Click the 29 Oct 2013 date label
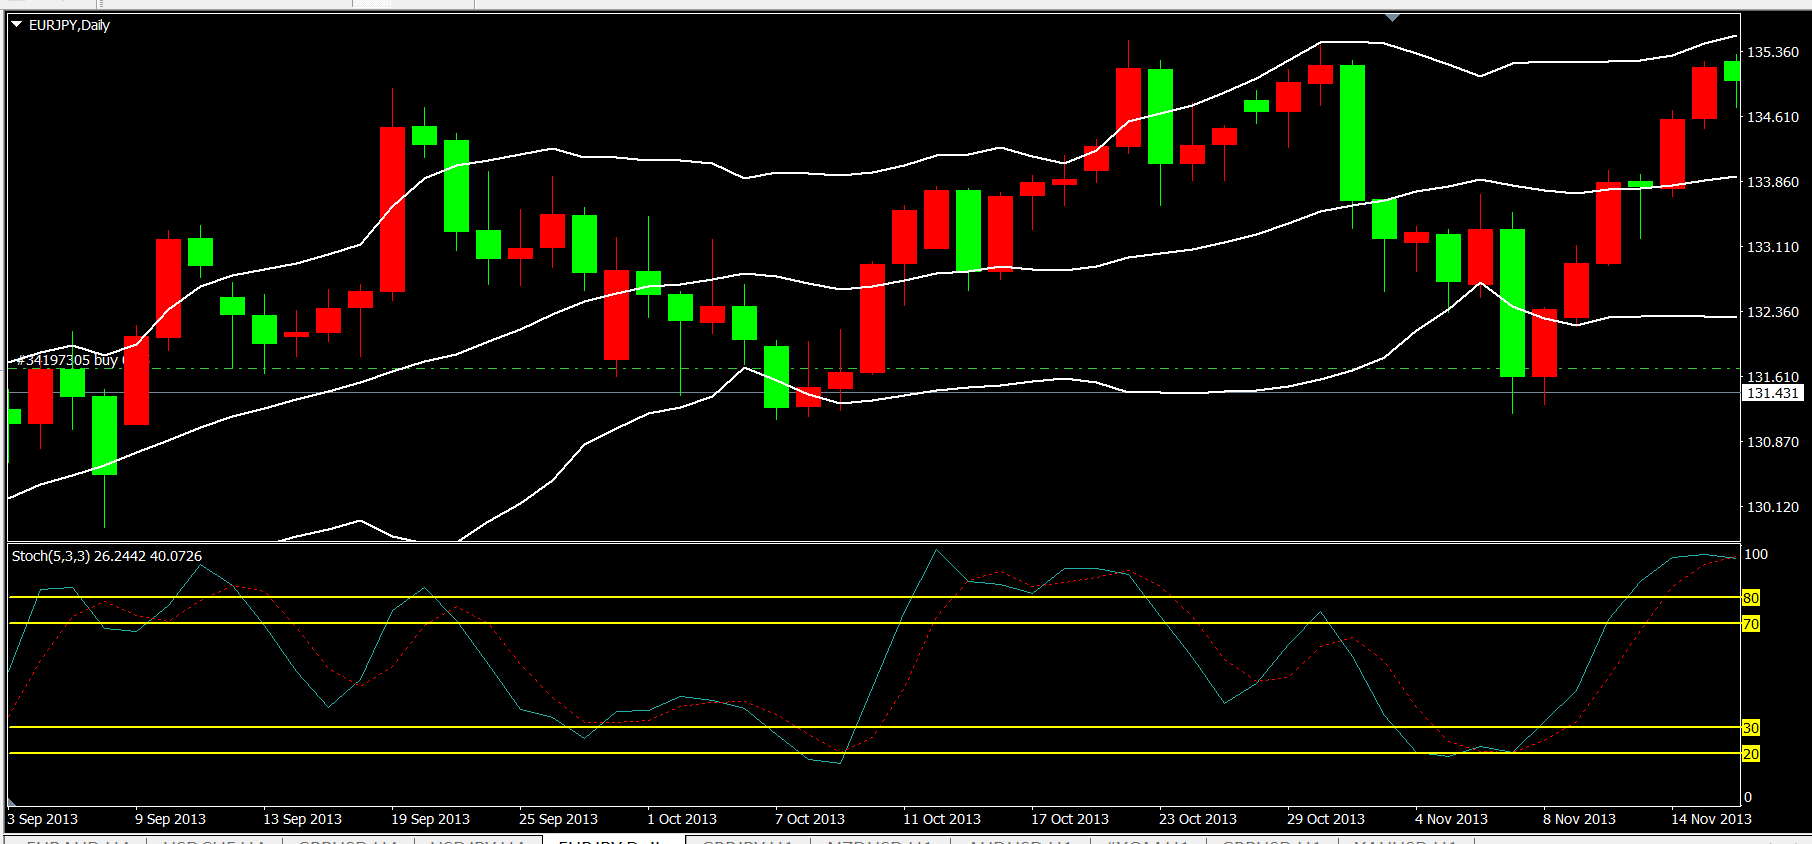 [1327, 819]
